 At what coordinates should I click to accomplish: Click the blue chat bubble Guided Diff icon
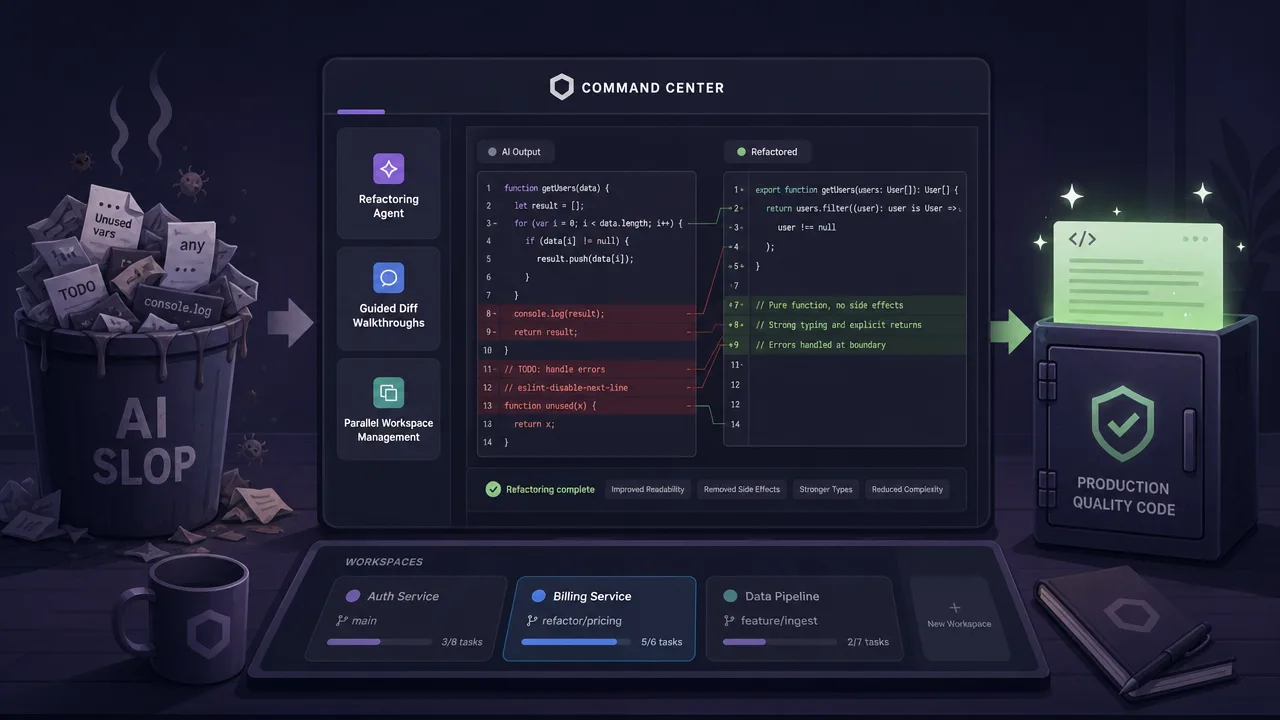tap(388, 278)
